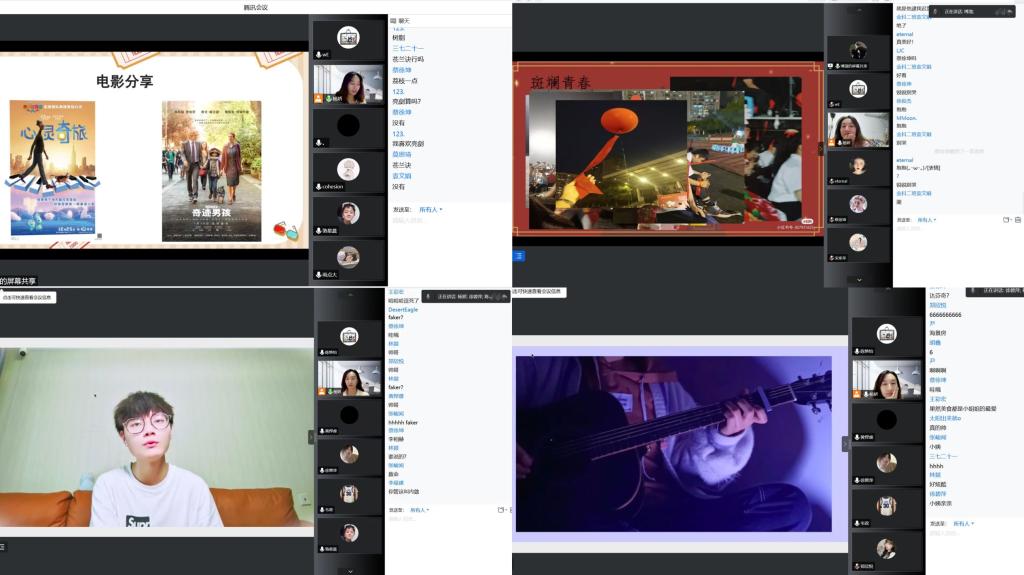Open the 所有人 recipient dropdown in the movie-sharing chat
The image size is (1024, 575).
click(430, 210)
